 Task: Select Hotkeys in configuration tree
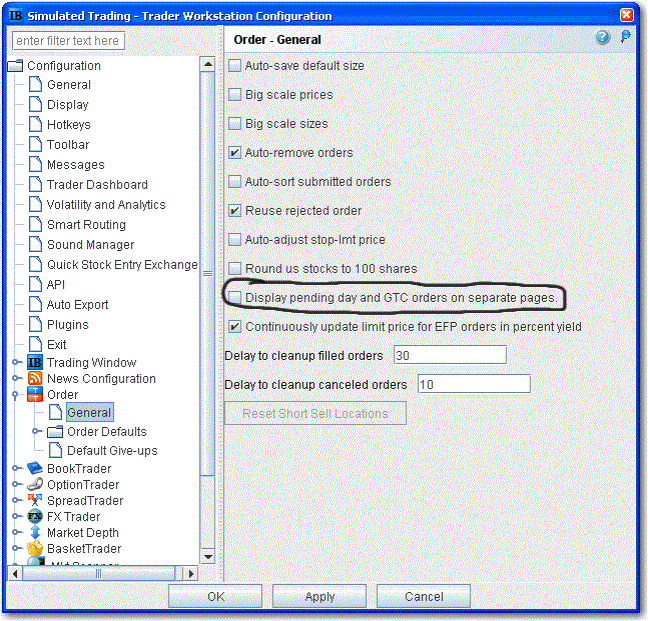(68, 125)
